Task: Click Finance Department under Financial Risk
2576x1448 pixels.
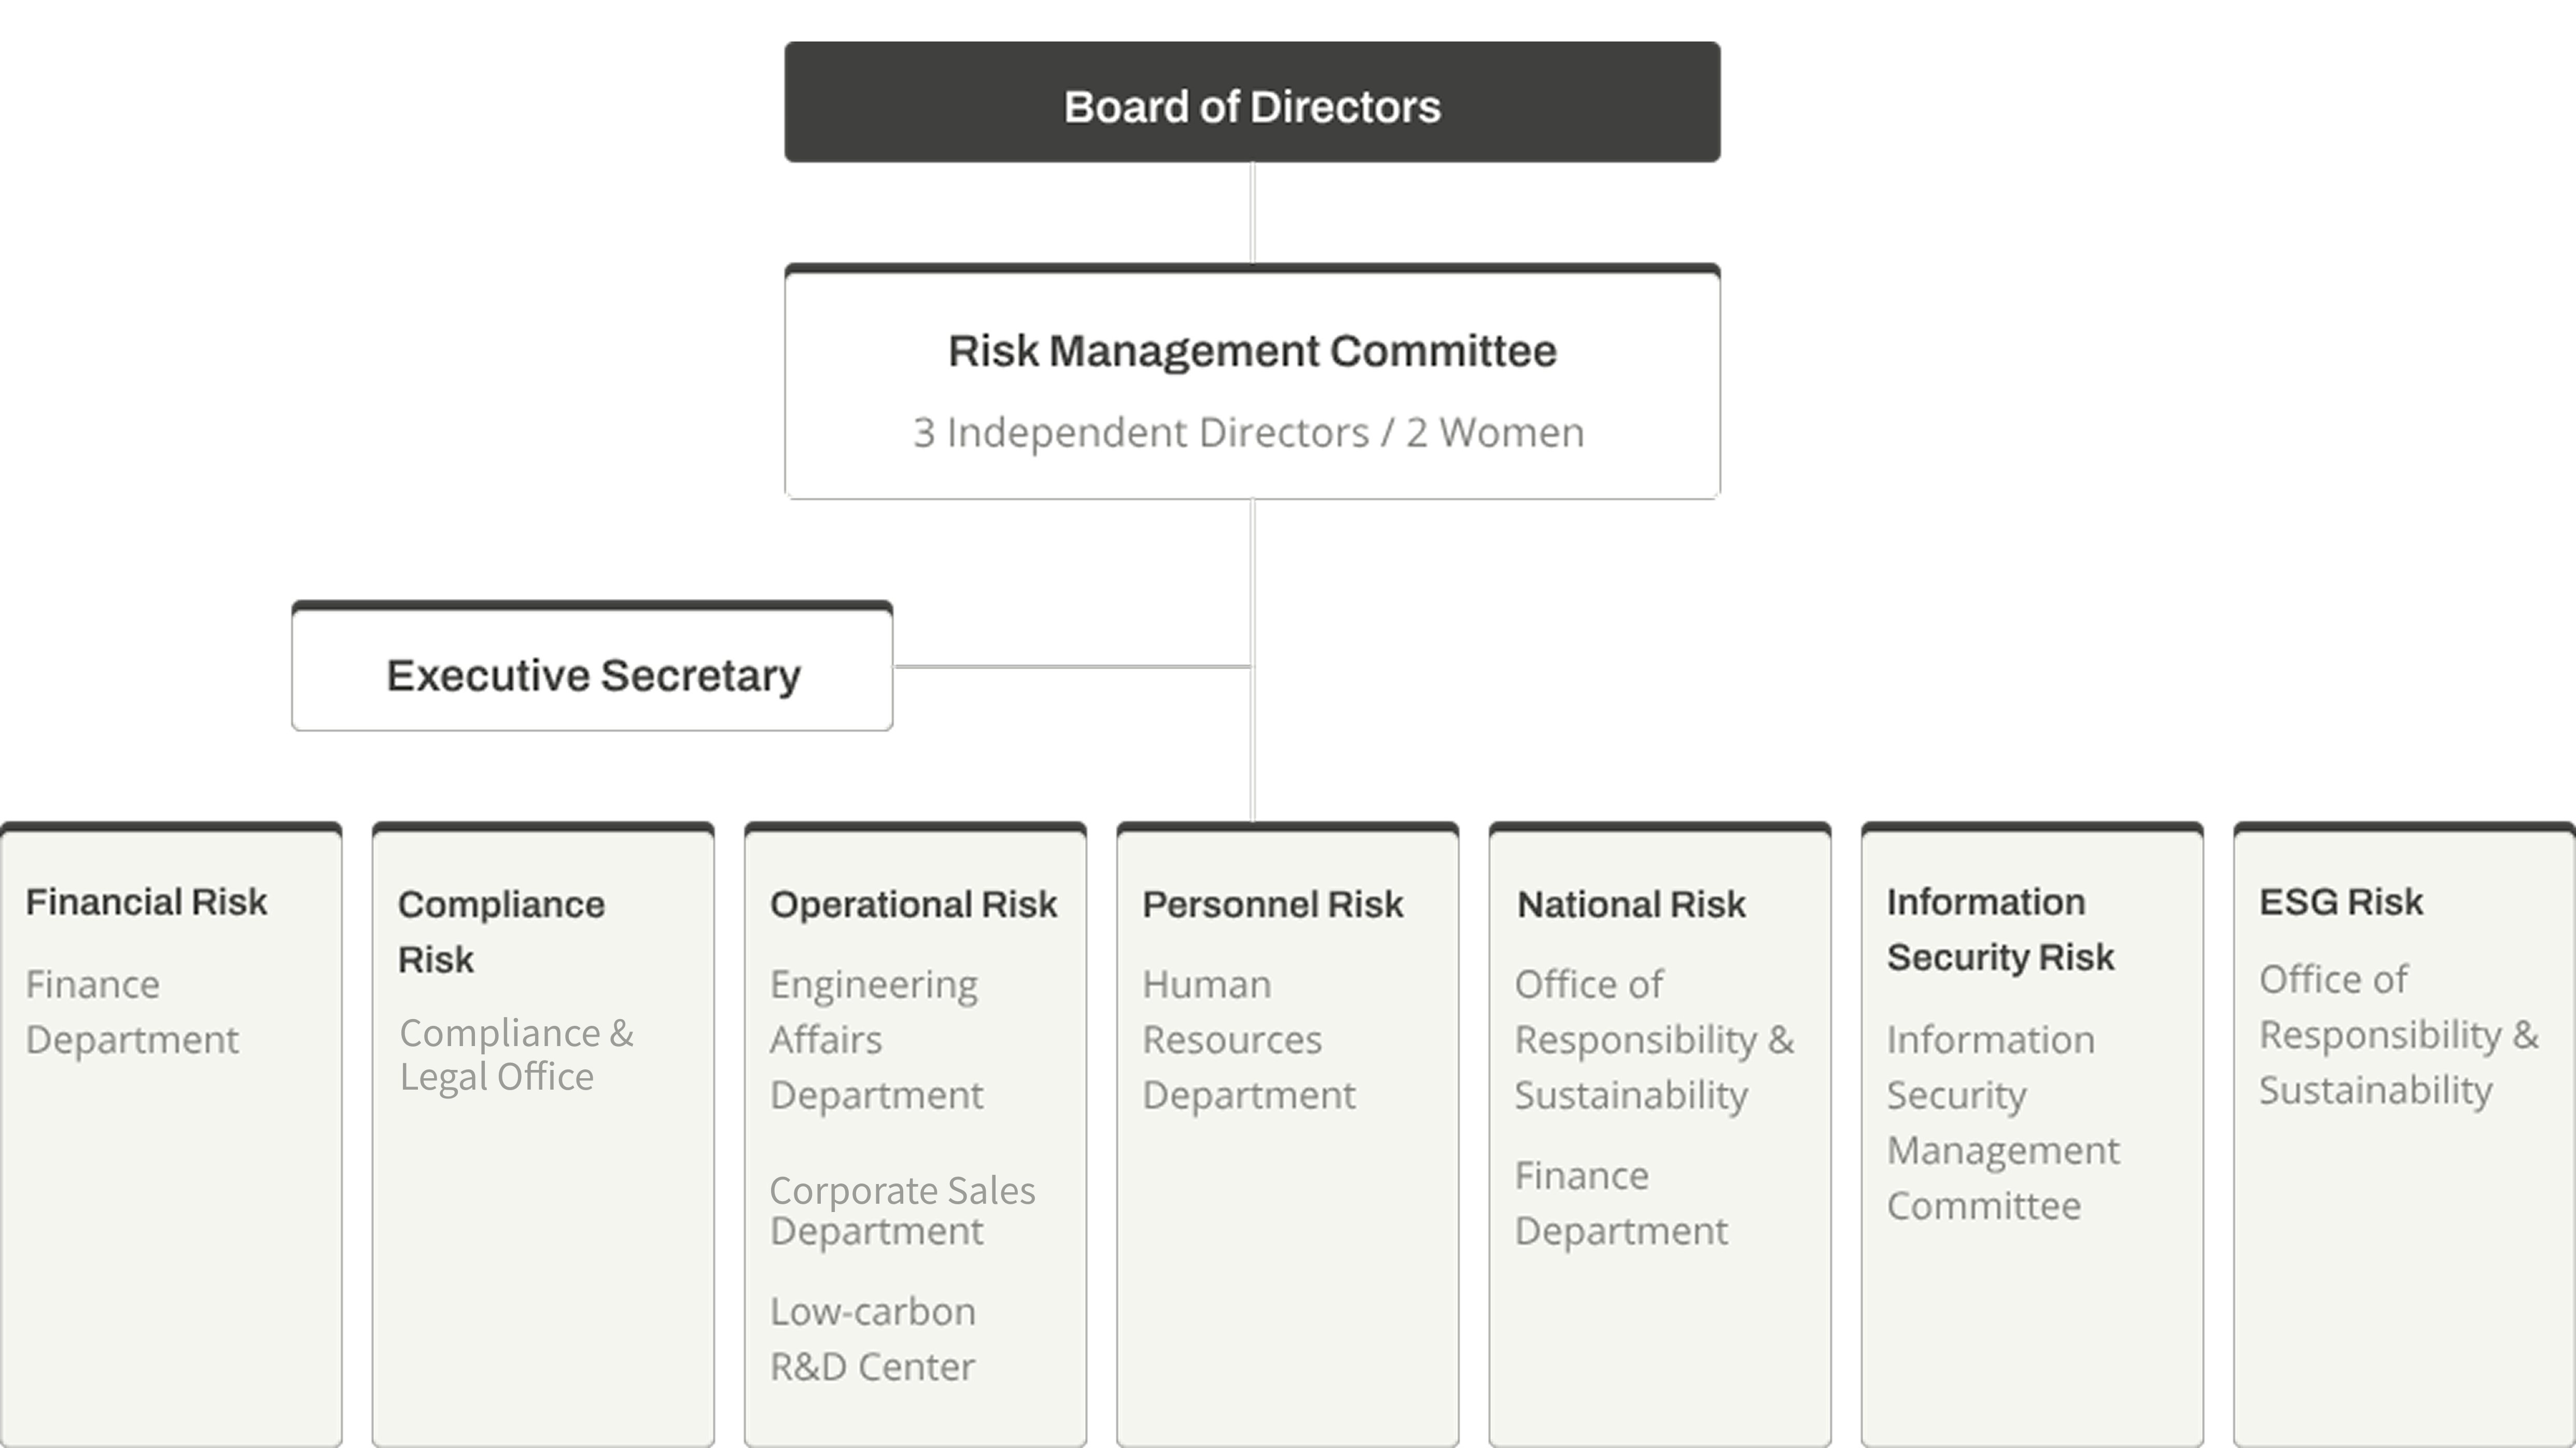Action: click(132, 1012)
